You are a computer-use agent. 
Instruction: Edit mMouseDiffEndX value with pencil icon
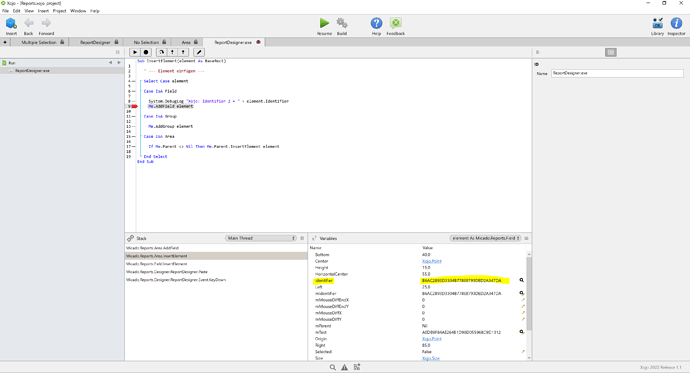coord(523,300)
